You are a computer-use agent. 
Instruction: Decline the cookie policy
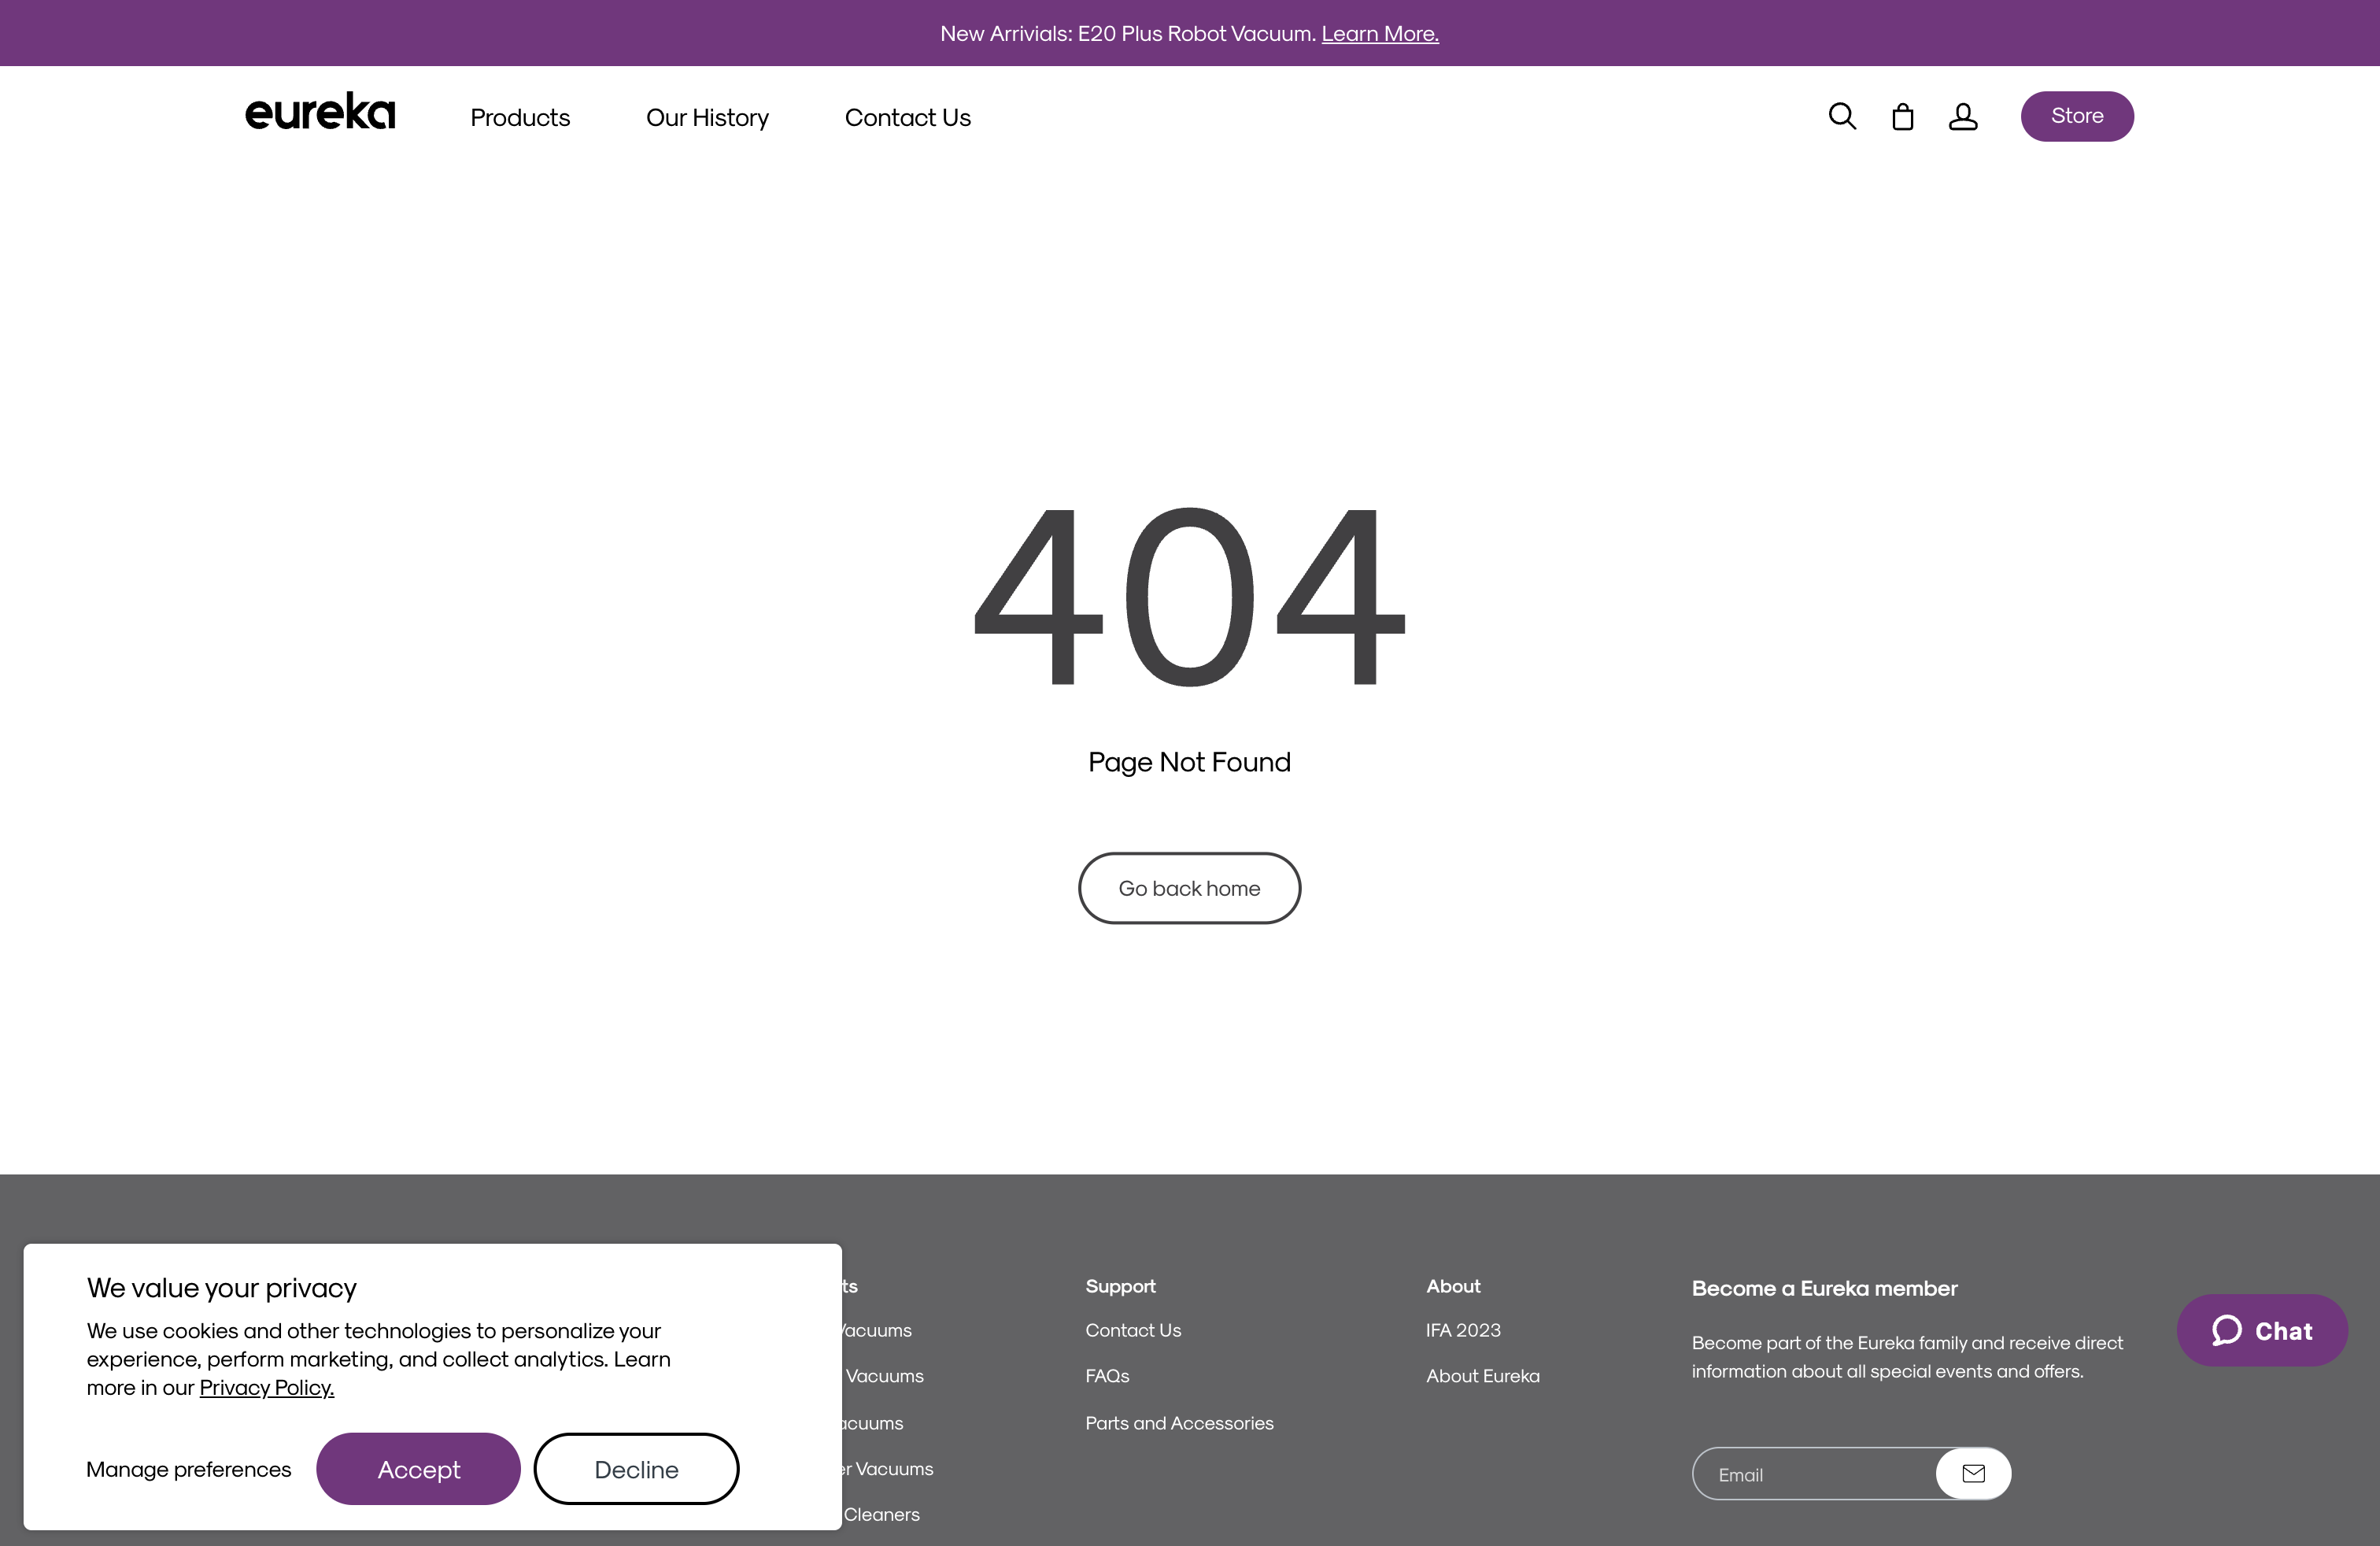pos(636,1468)
